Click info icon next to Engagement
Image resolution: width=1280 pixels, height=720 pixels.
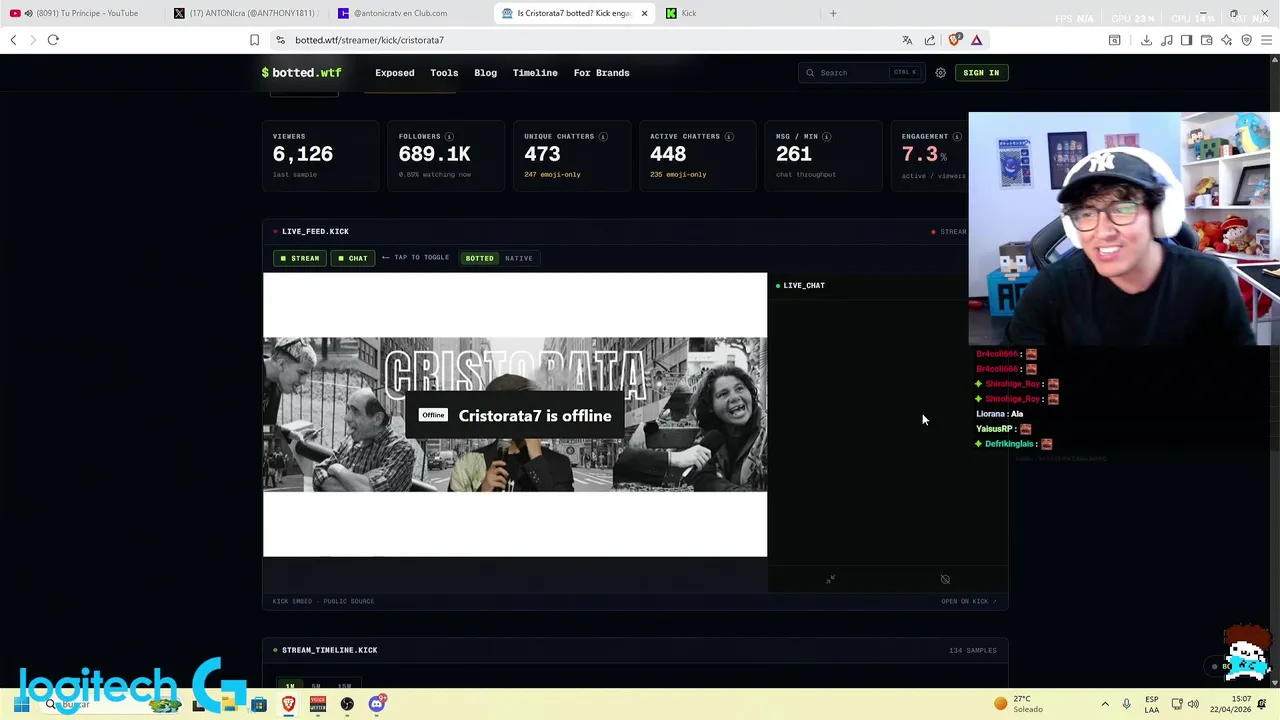[x=957, y=136]
